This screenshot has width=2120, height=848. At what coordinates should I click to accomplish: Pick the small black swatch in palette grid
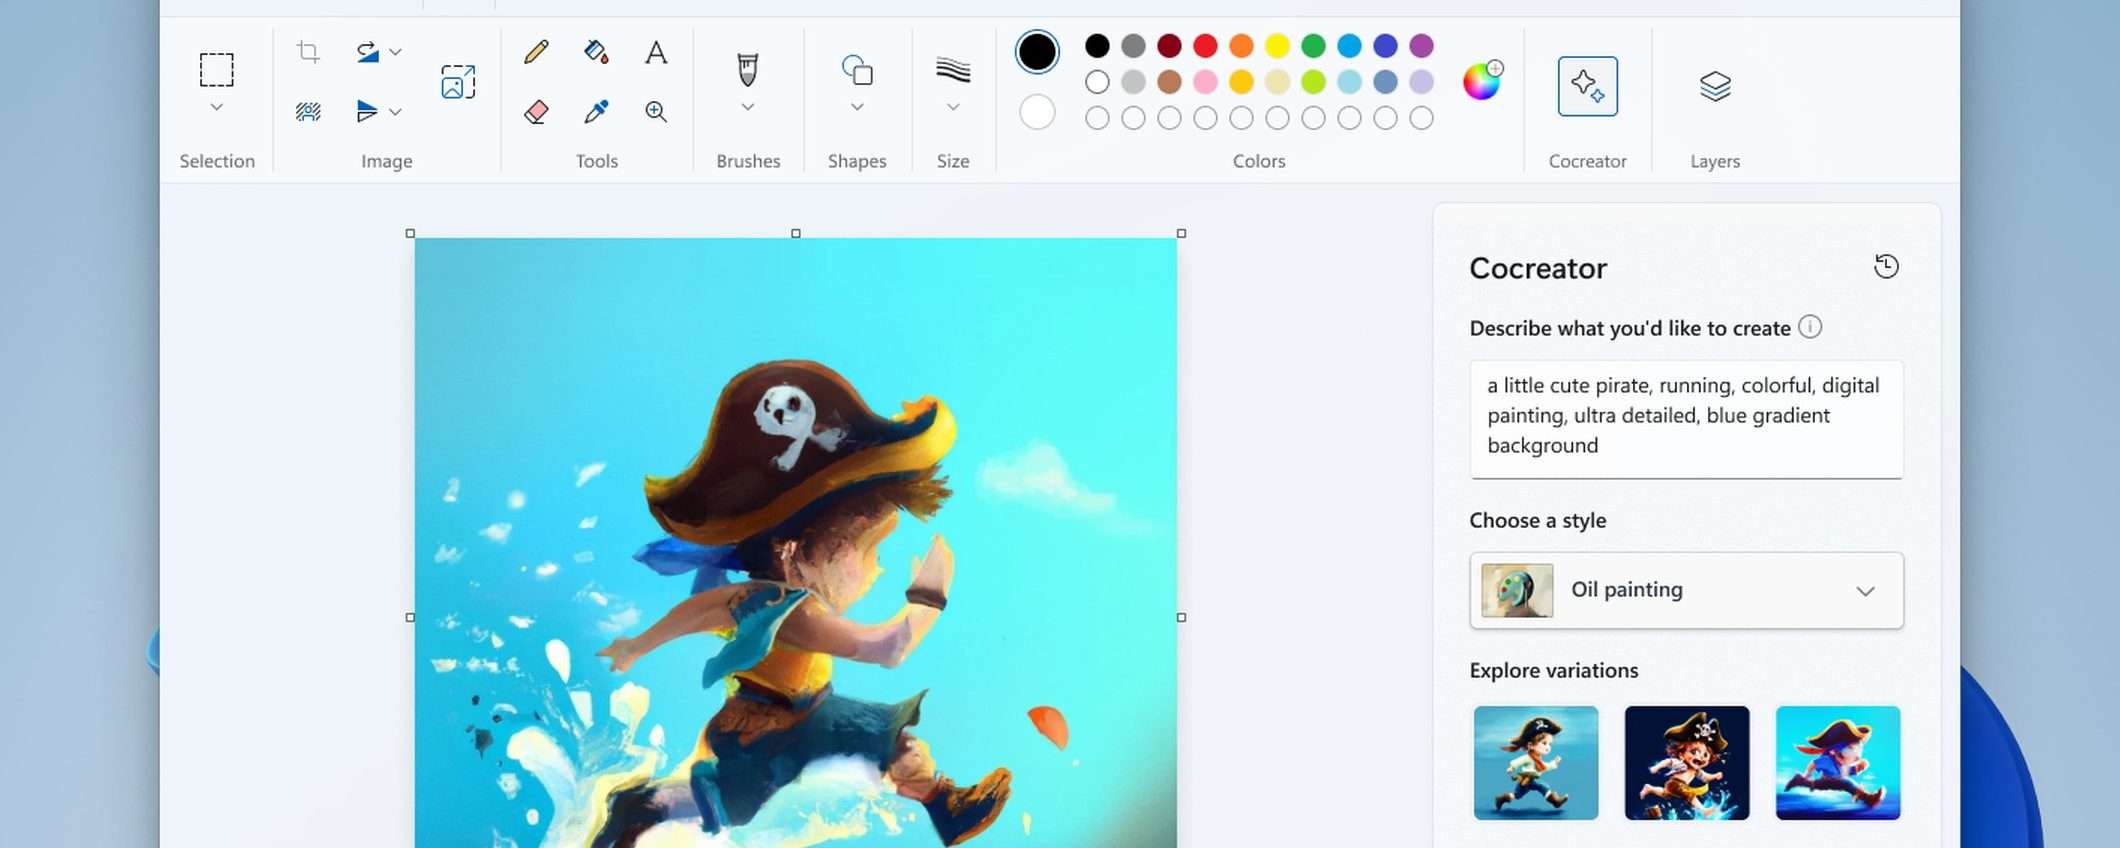click(1097, 46)
